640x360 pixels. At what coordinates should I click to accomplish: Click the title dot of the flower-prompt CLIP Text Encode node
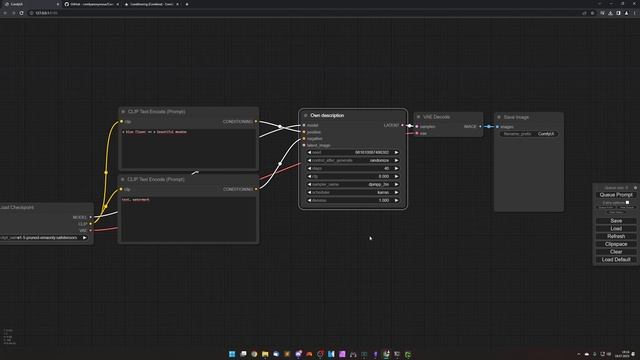pyautogui.click(x=123, y=111)
